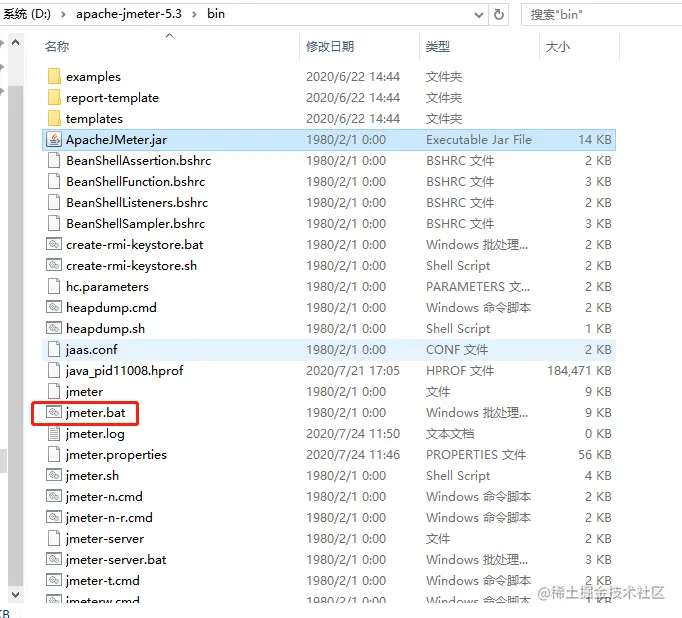This screenshot has height=618, width=682.
Task: Select the heapdump.cmd script icon
Action: 54,307
